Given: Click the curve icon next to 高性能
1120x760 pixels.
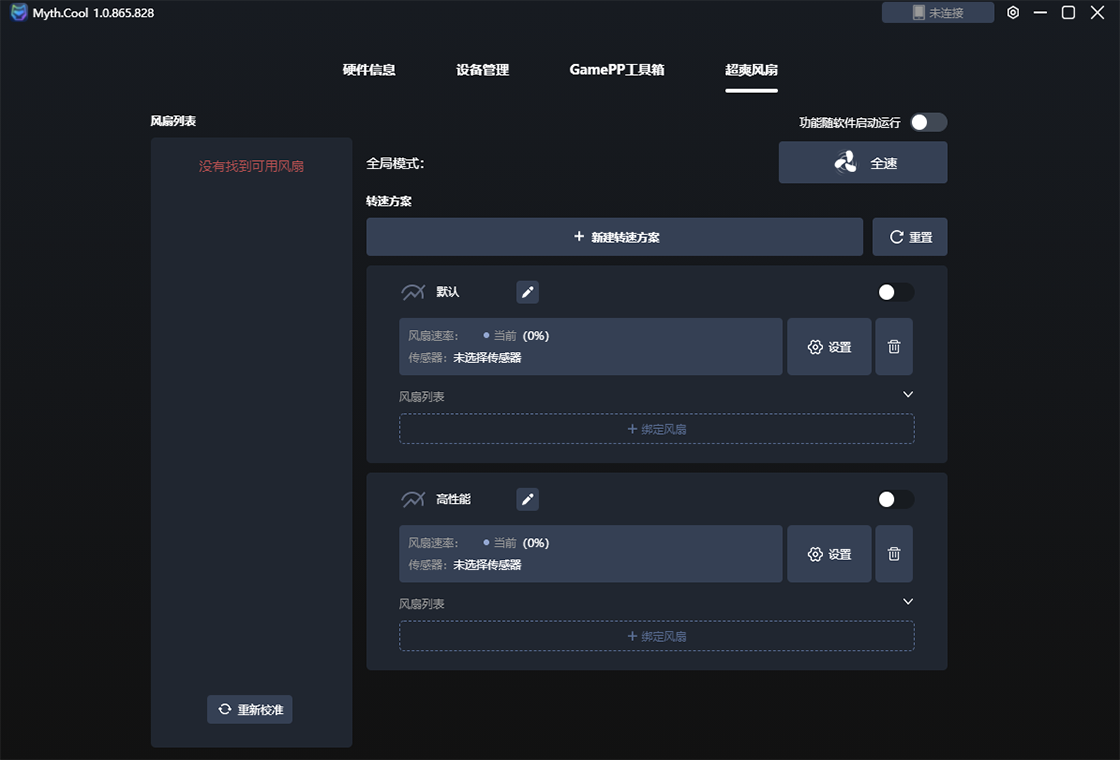Looking at the screenshot, I should point(413,499).
